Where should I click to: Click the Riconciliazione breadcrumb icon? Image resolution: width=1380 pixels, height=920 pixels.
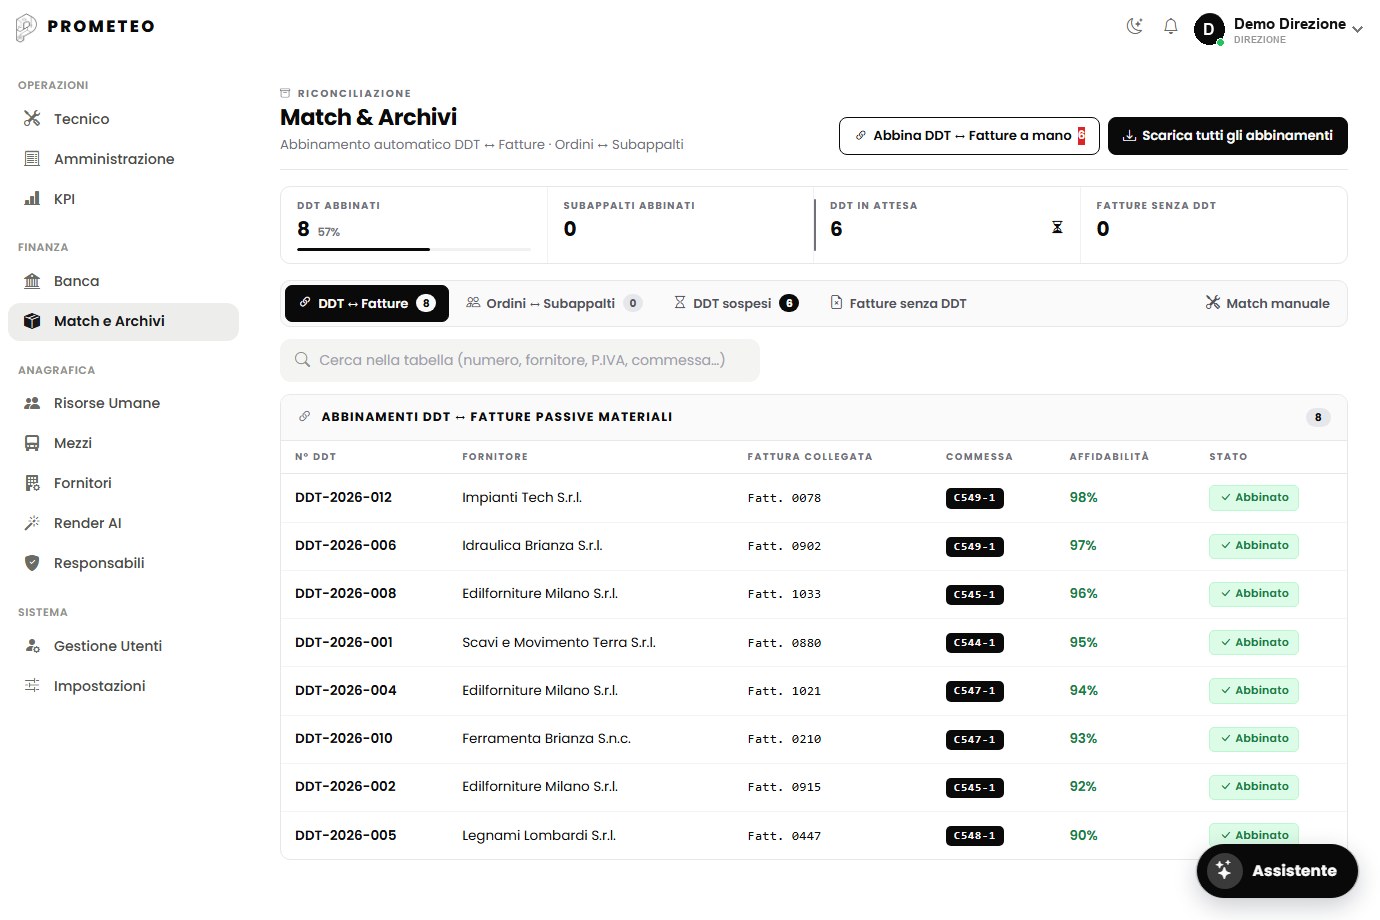(285, 93)
